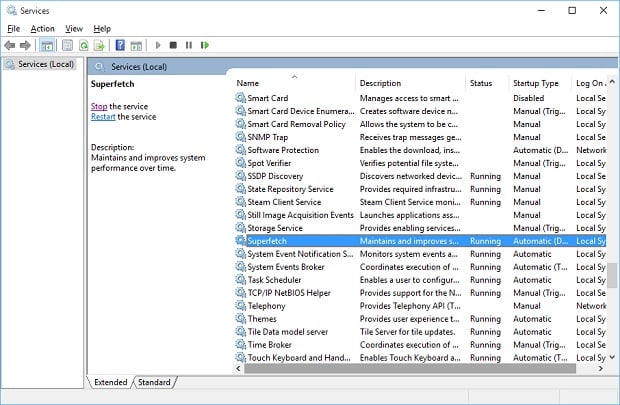
Task: Click gear icon beside Storage Service
Action: [x=240, y=228]
